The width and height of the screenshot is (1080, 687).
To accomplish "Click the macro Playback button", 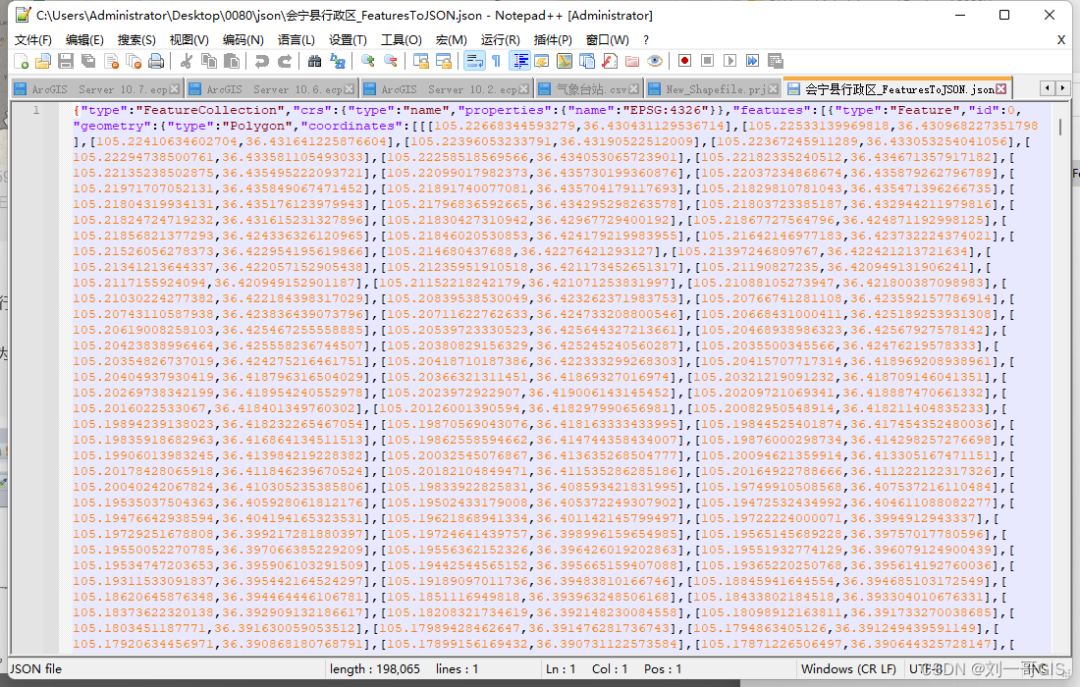I will click(730, 61).
